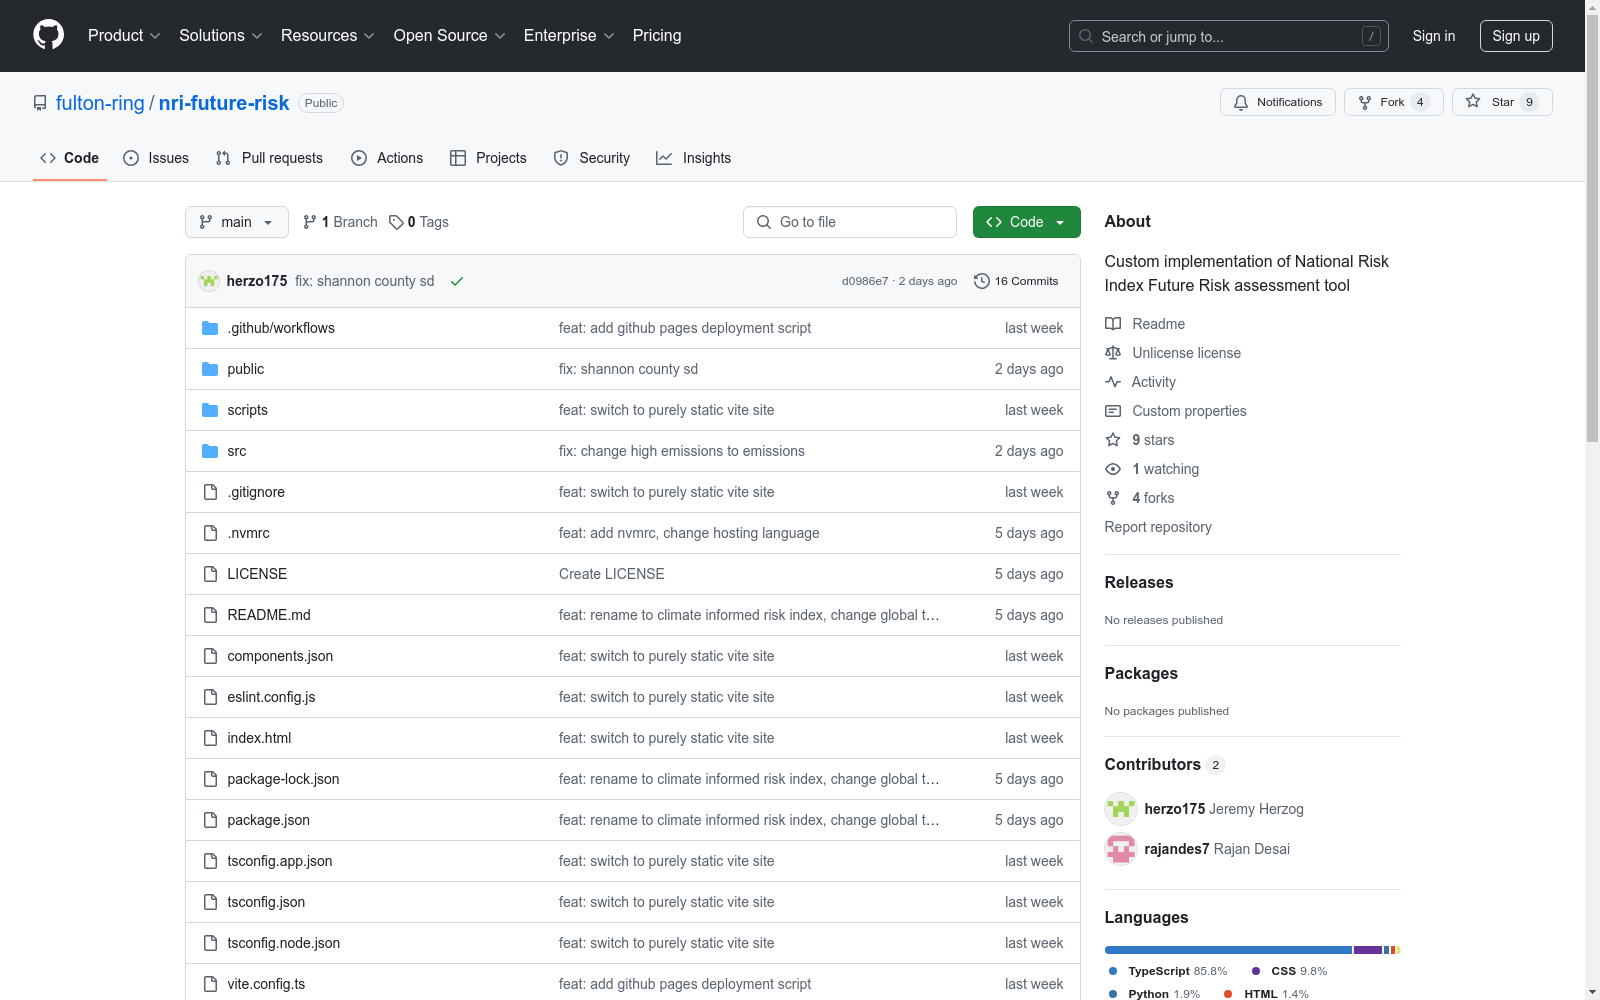Open the fulton-ring owner link
Image resolution: width=1600 pixels, height=1000 pixels.
(100, 103)
